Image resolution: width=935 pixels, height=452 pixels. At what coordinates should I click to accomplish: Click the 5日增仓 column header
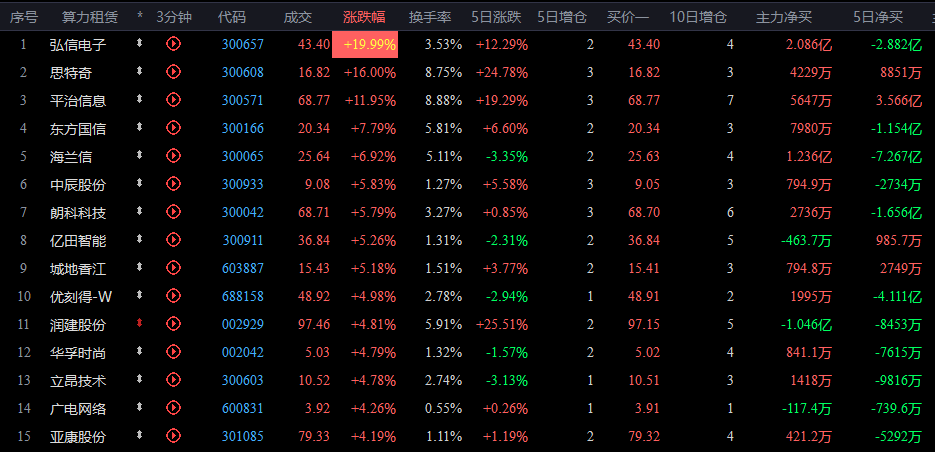(x=562, y=18)
